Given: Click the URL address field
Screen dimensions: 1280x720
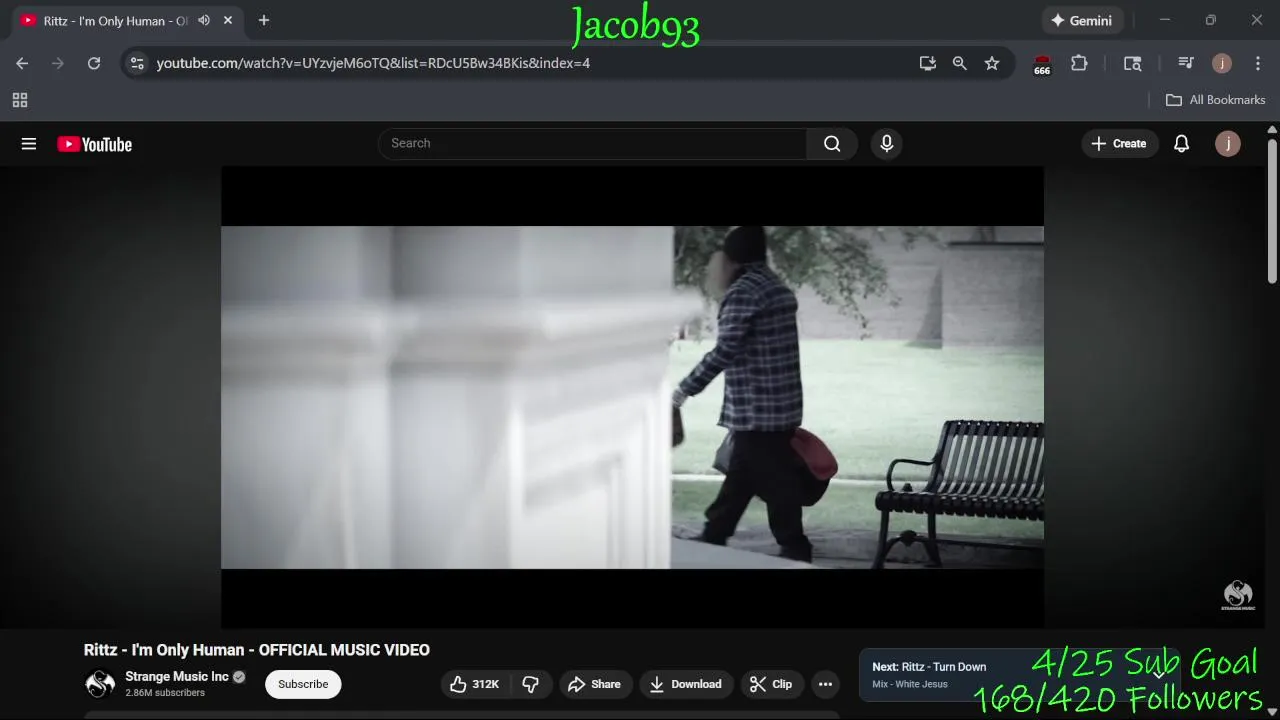Looking at the screenshot, I should [373, 63].
